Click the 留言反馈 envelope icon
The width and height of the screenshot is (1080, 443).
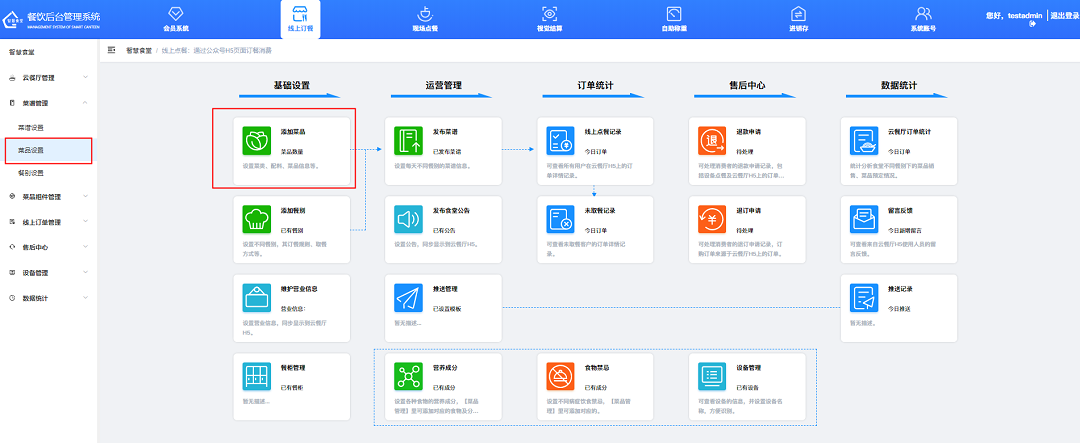coord(864,217)
